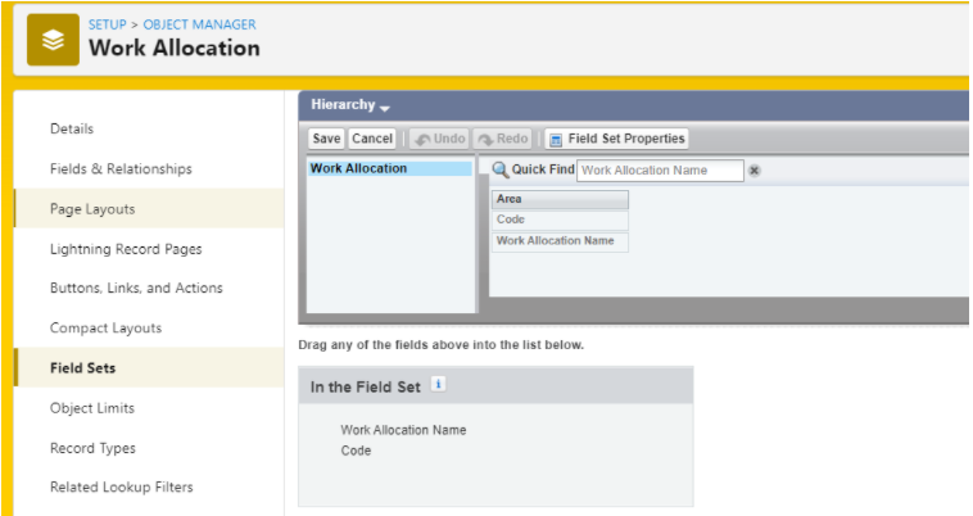Click the Quick Find magnifier icon
The height and width of the screenshot is (516, 973).
tap(501, 170)
